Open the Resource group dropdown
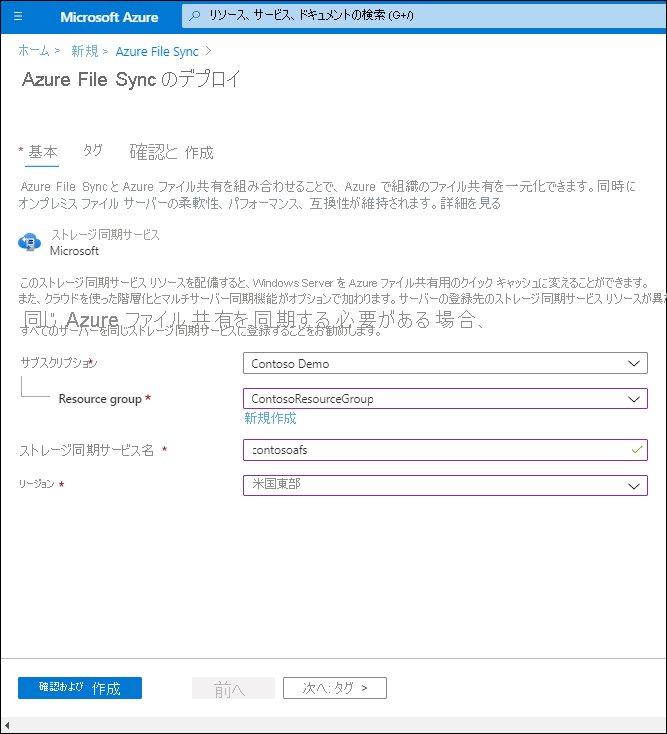The image size is (667, 734). (445, 399)
